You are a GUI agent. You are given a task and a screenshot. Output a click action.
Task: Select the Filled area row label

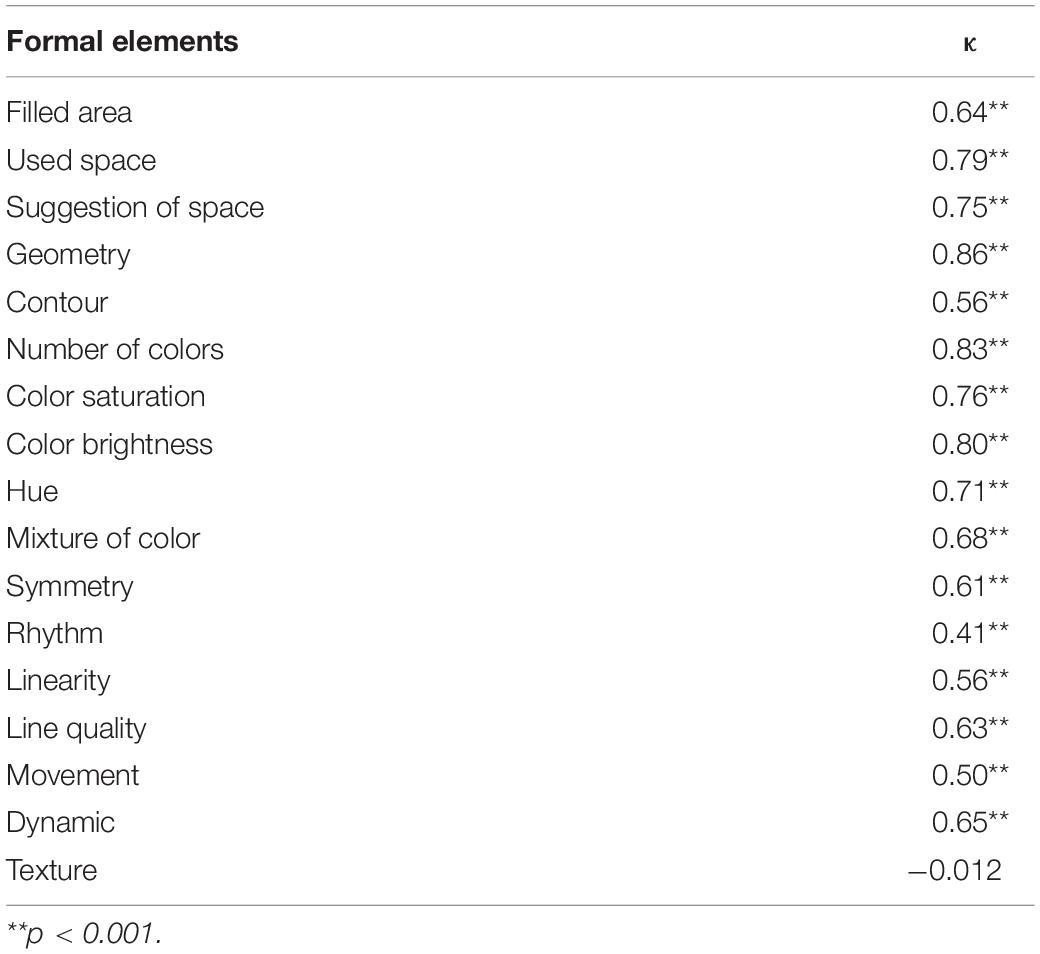tap(69, 112)
